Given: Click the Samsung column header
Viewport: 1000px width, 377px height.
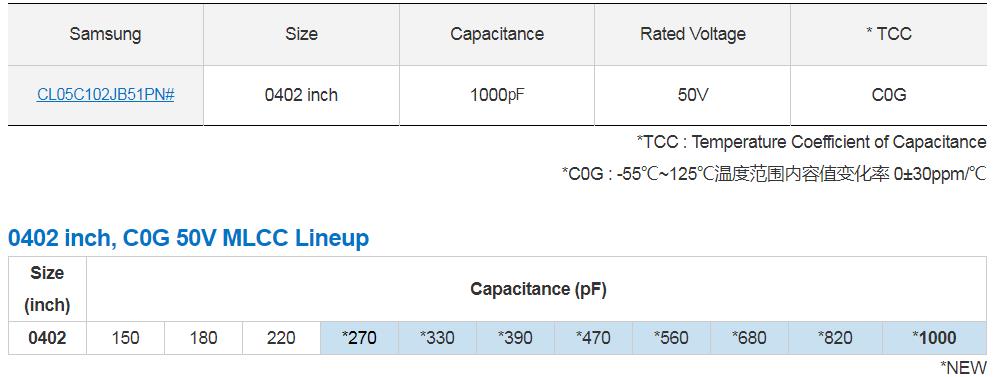Looking at the screenshot, I should [105, 34].
